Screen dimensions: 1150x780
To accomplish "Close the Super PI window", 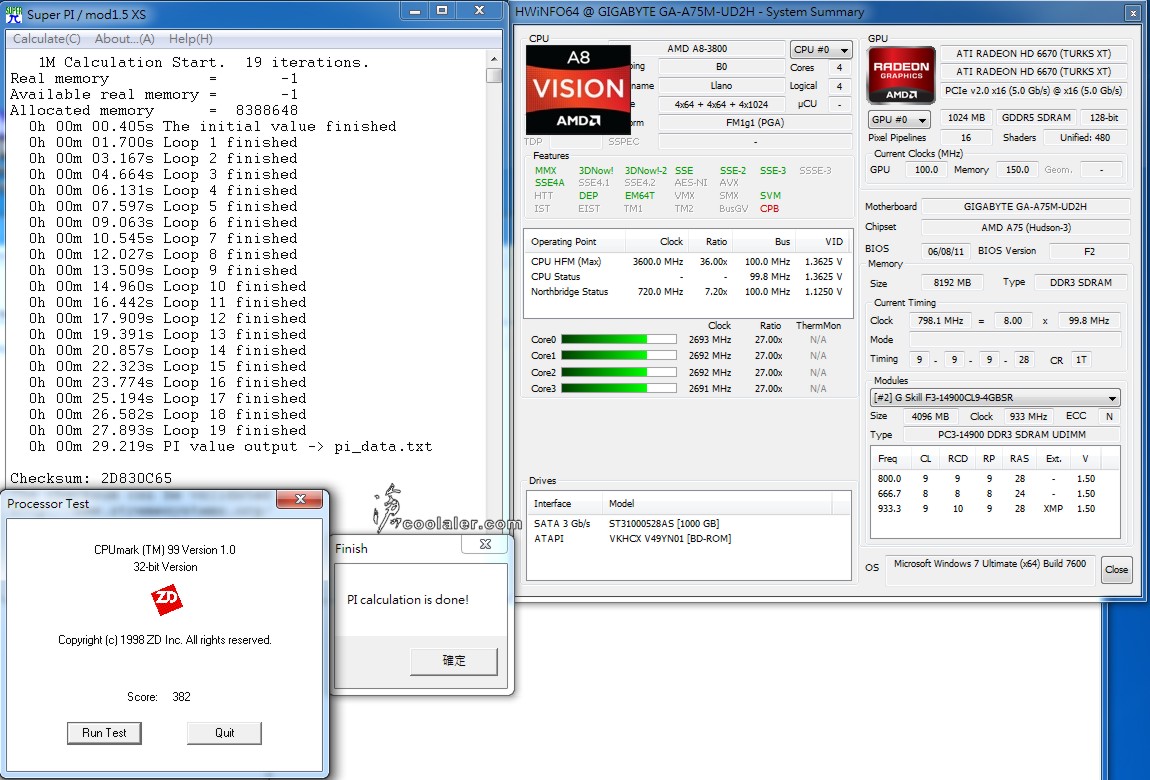I will 479,11.
